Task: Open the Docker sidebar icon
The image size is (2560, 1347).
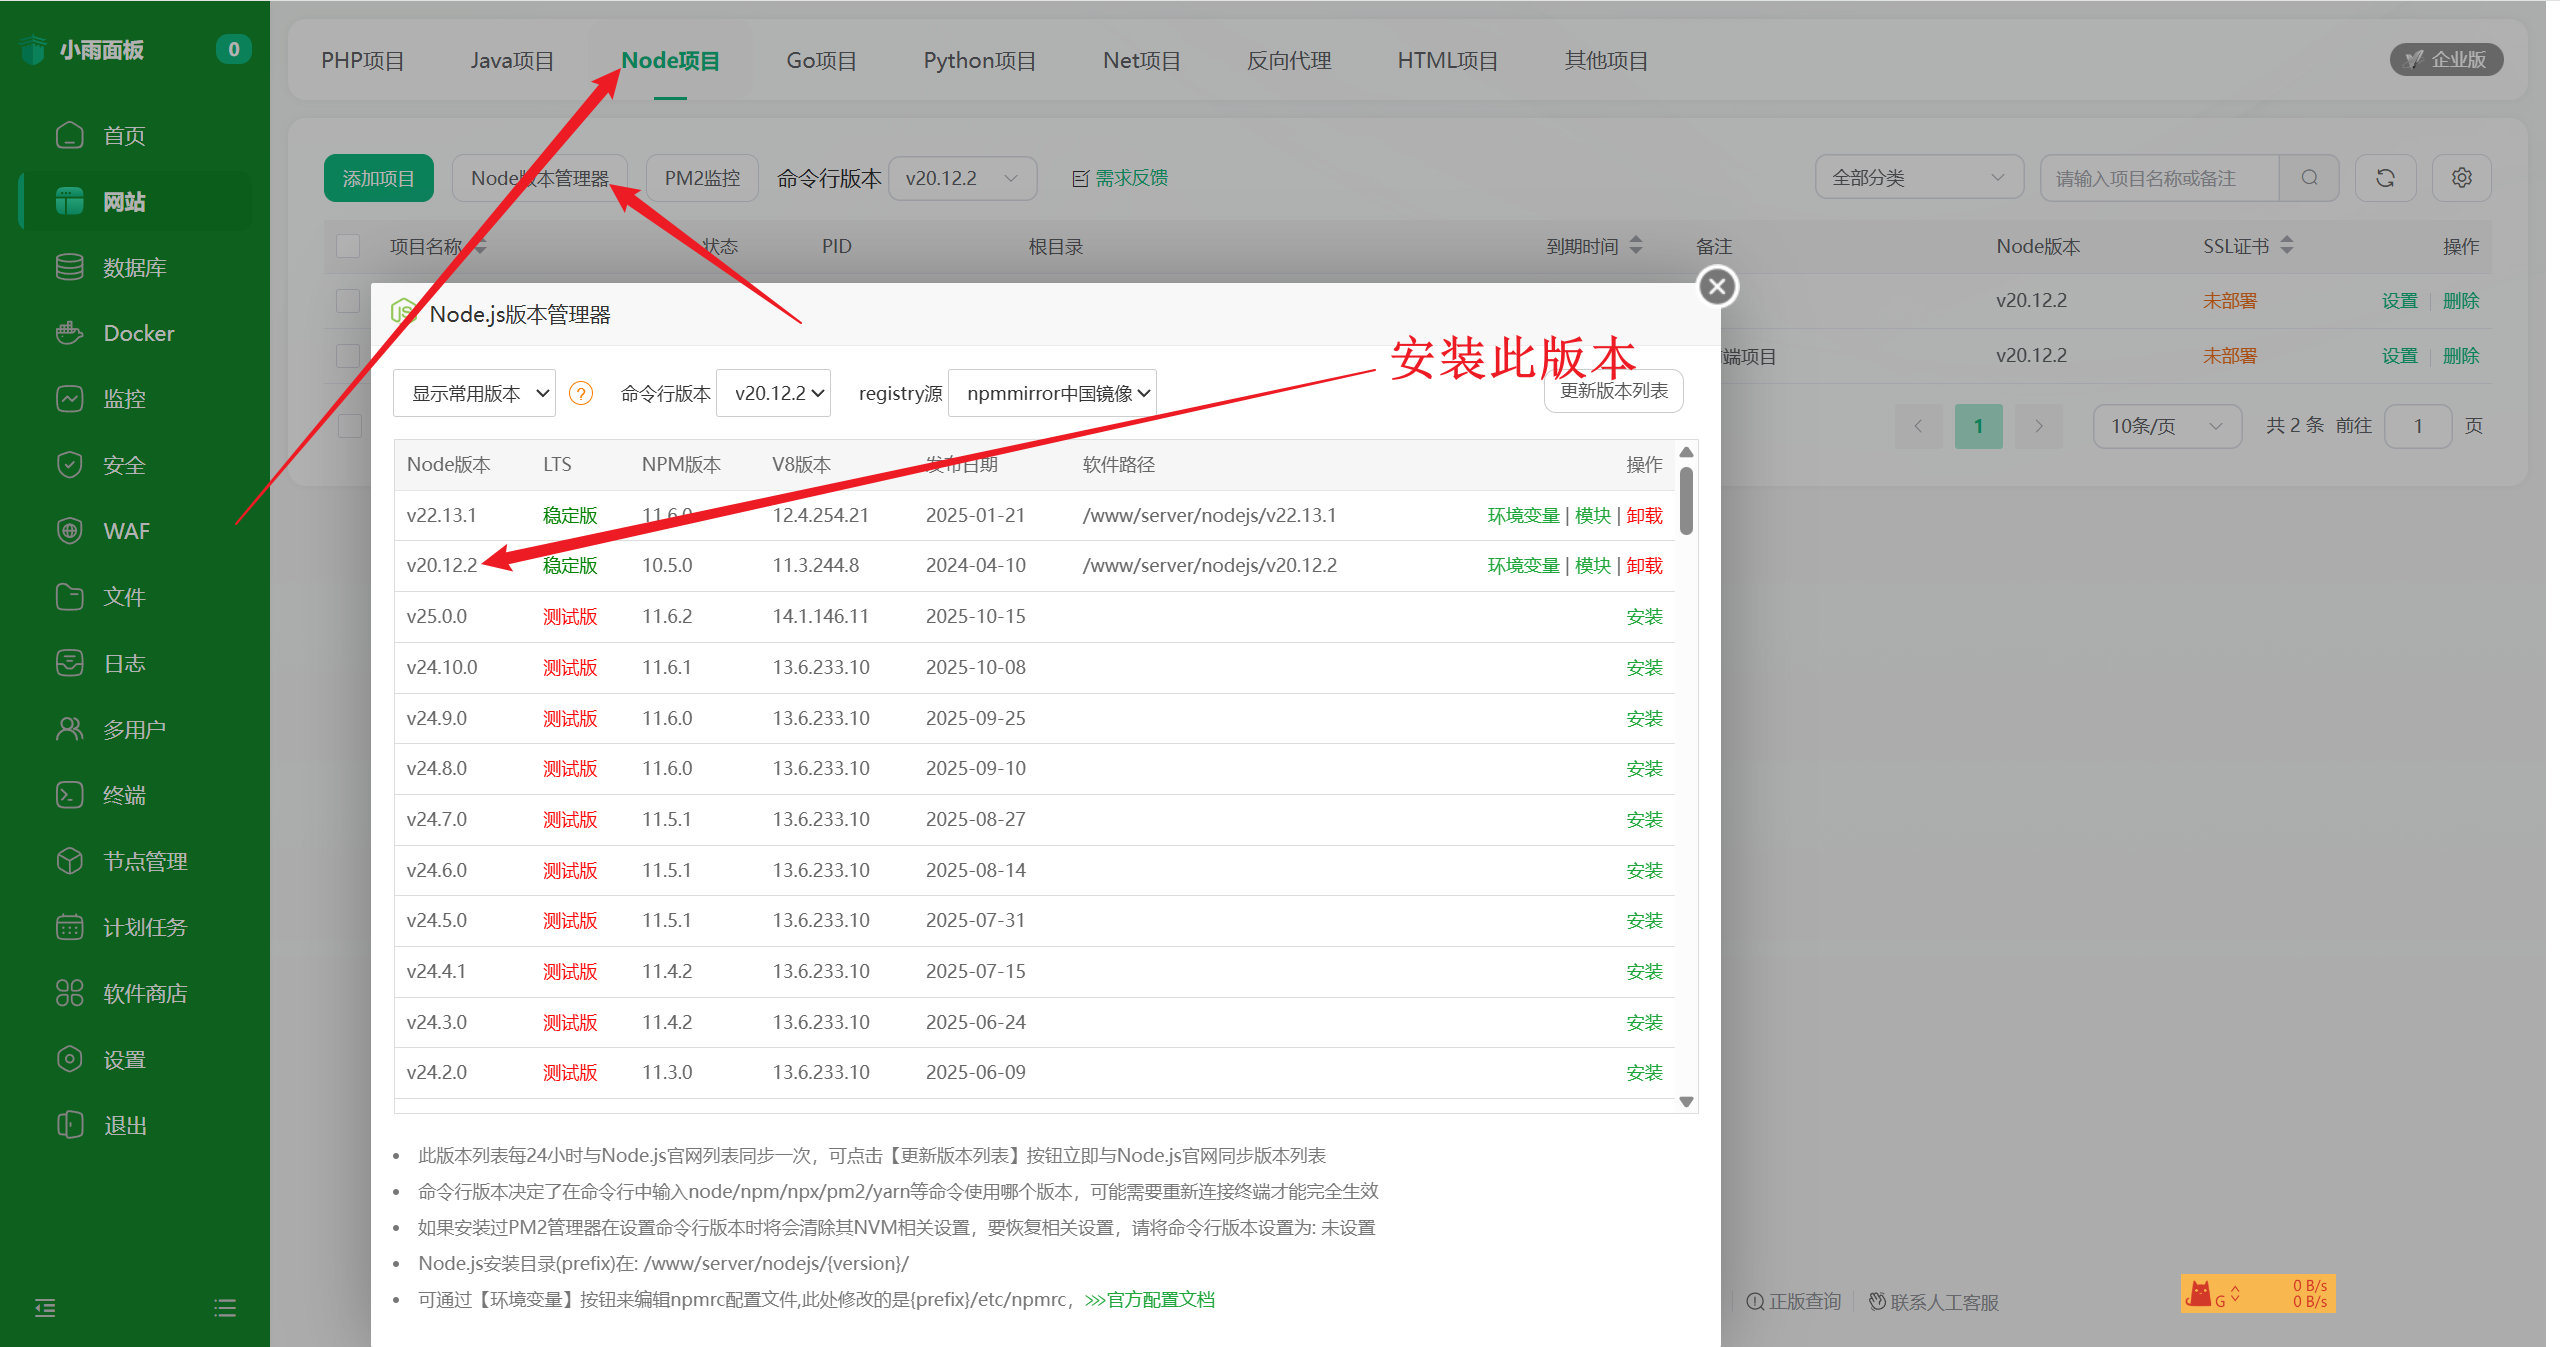Action: pyautogui.click(x=69, y=333)
